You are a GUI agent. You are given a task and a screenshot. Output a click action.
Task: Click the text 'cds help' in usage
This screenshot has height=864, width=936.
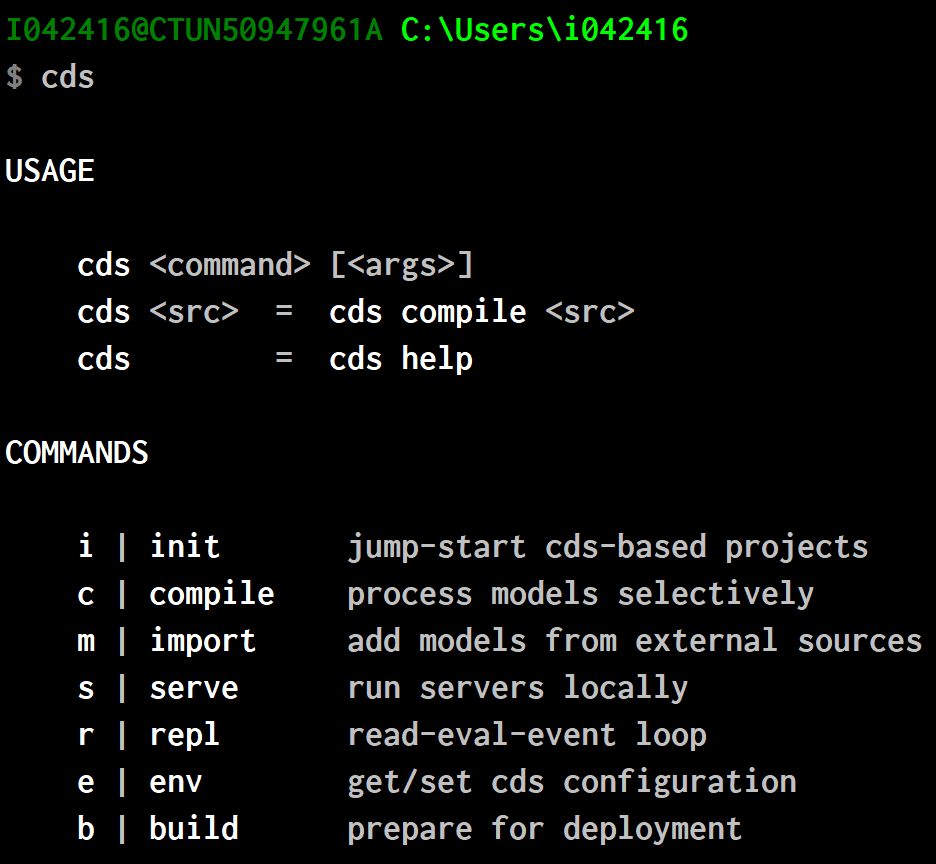pyautogui.click(x=401, y=359)
